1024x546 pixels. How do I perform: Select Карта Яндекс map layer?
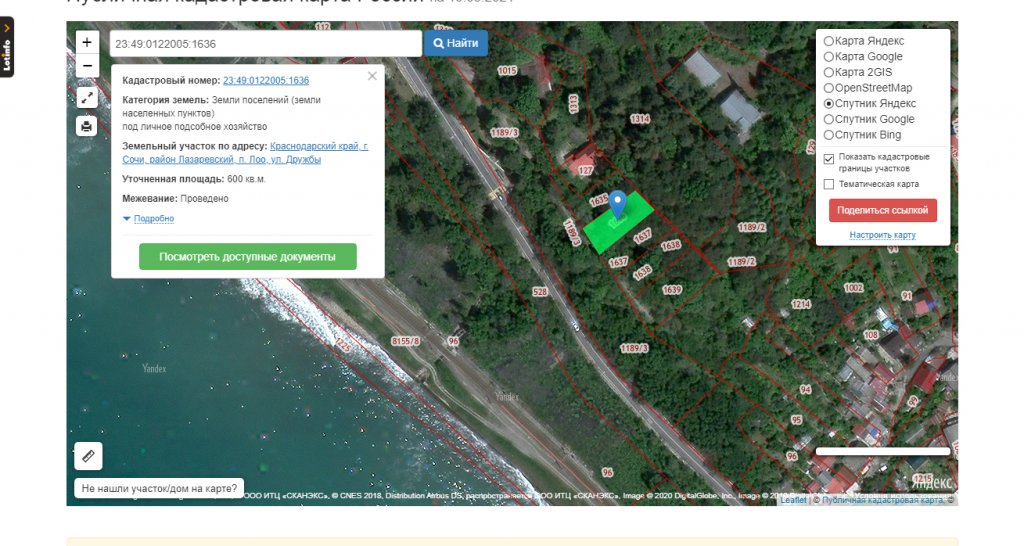click(x=828, y=41)
